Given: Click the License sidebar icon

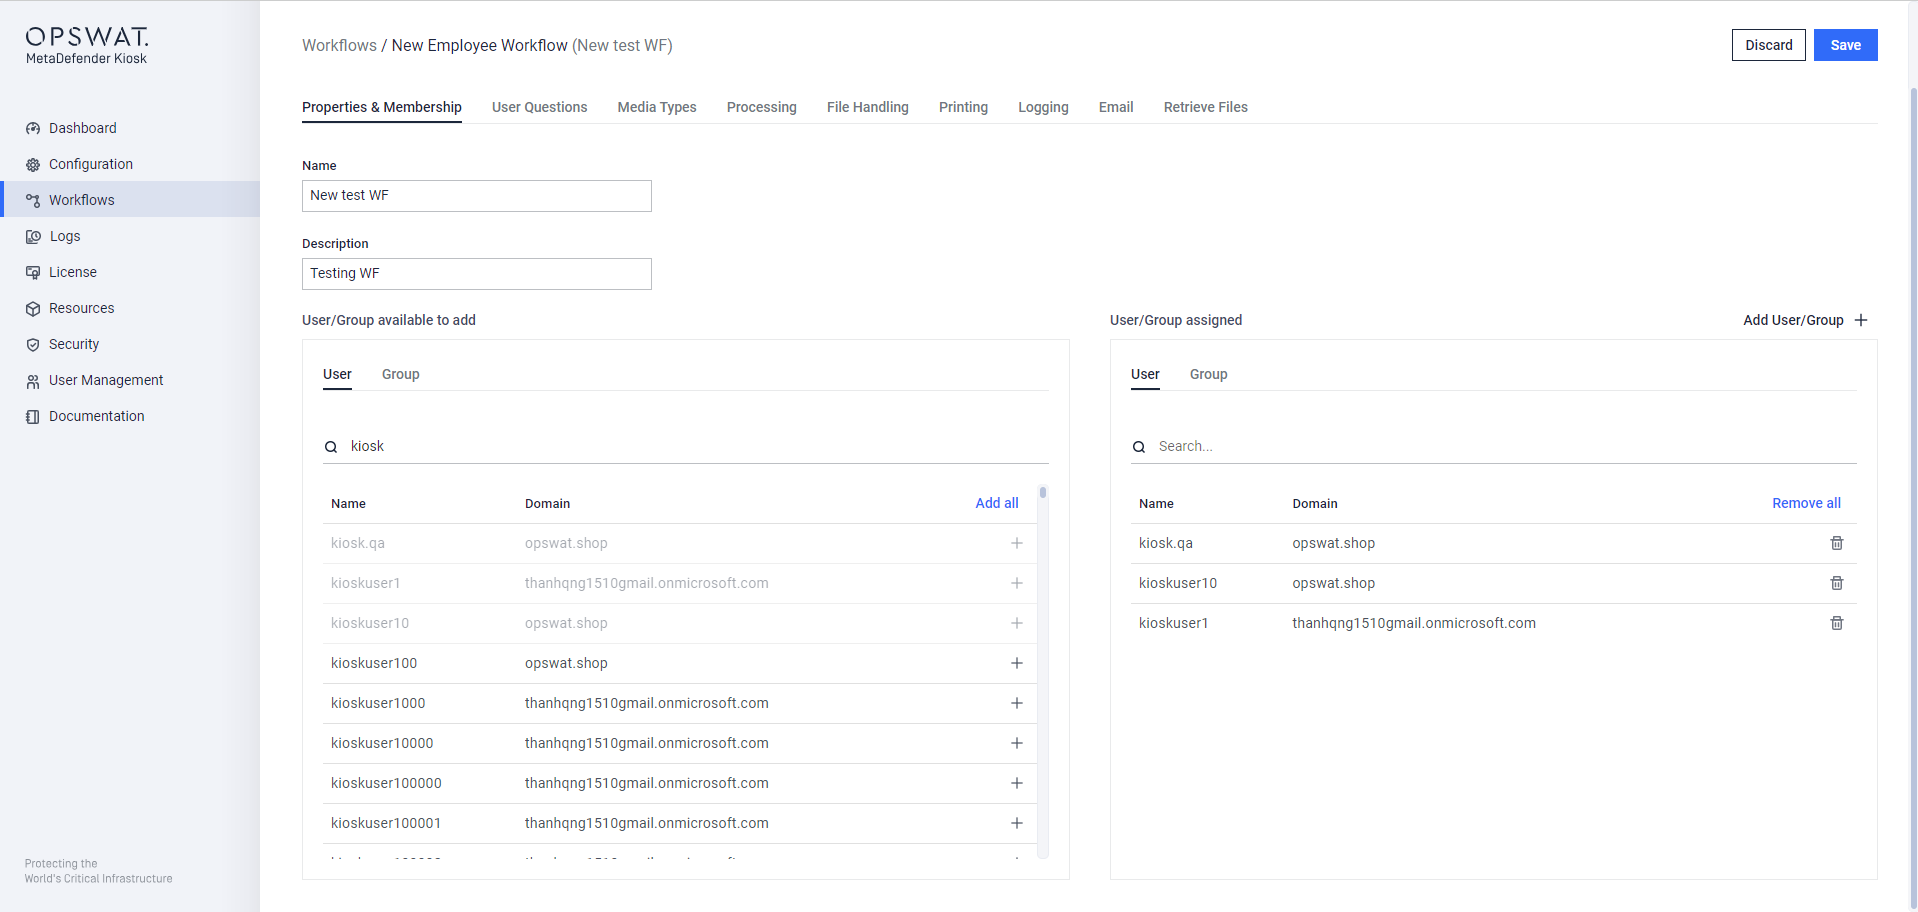Looking at the screenshot, I should click(x=33, y=273).
